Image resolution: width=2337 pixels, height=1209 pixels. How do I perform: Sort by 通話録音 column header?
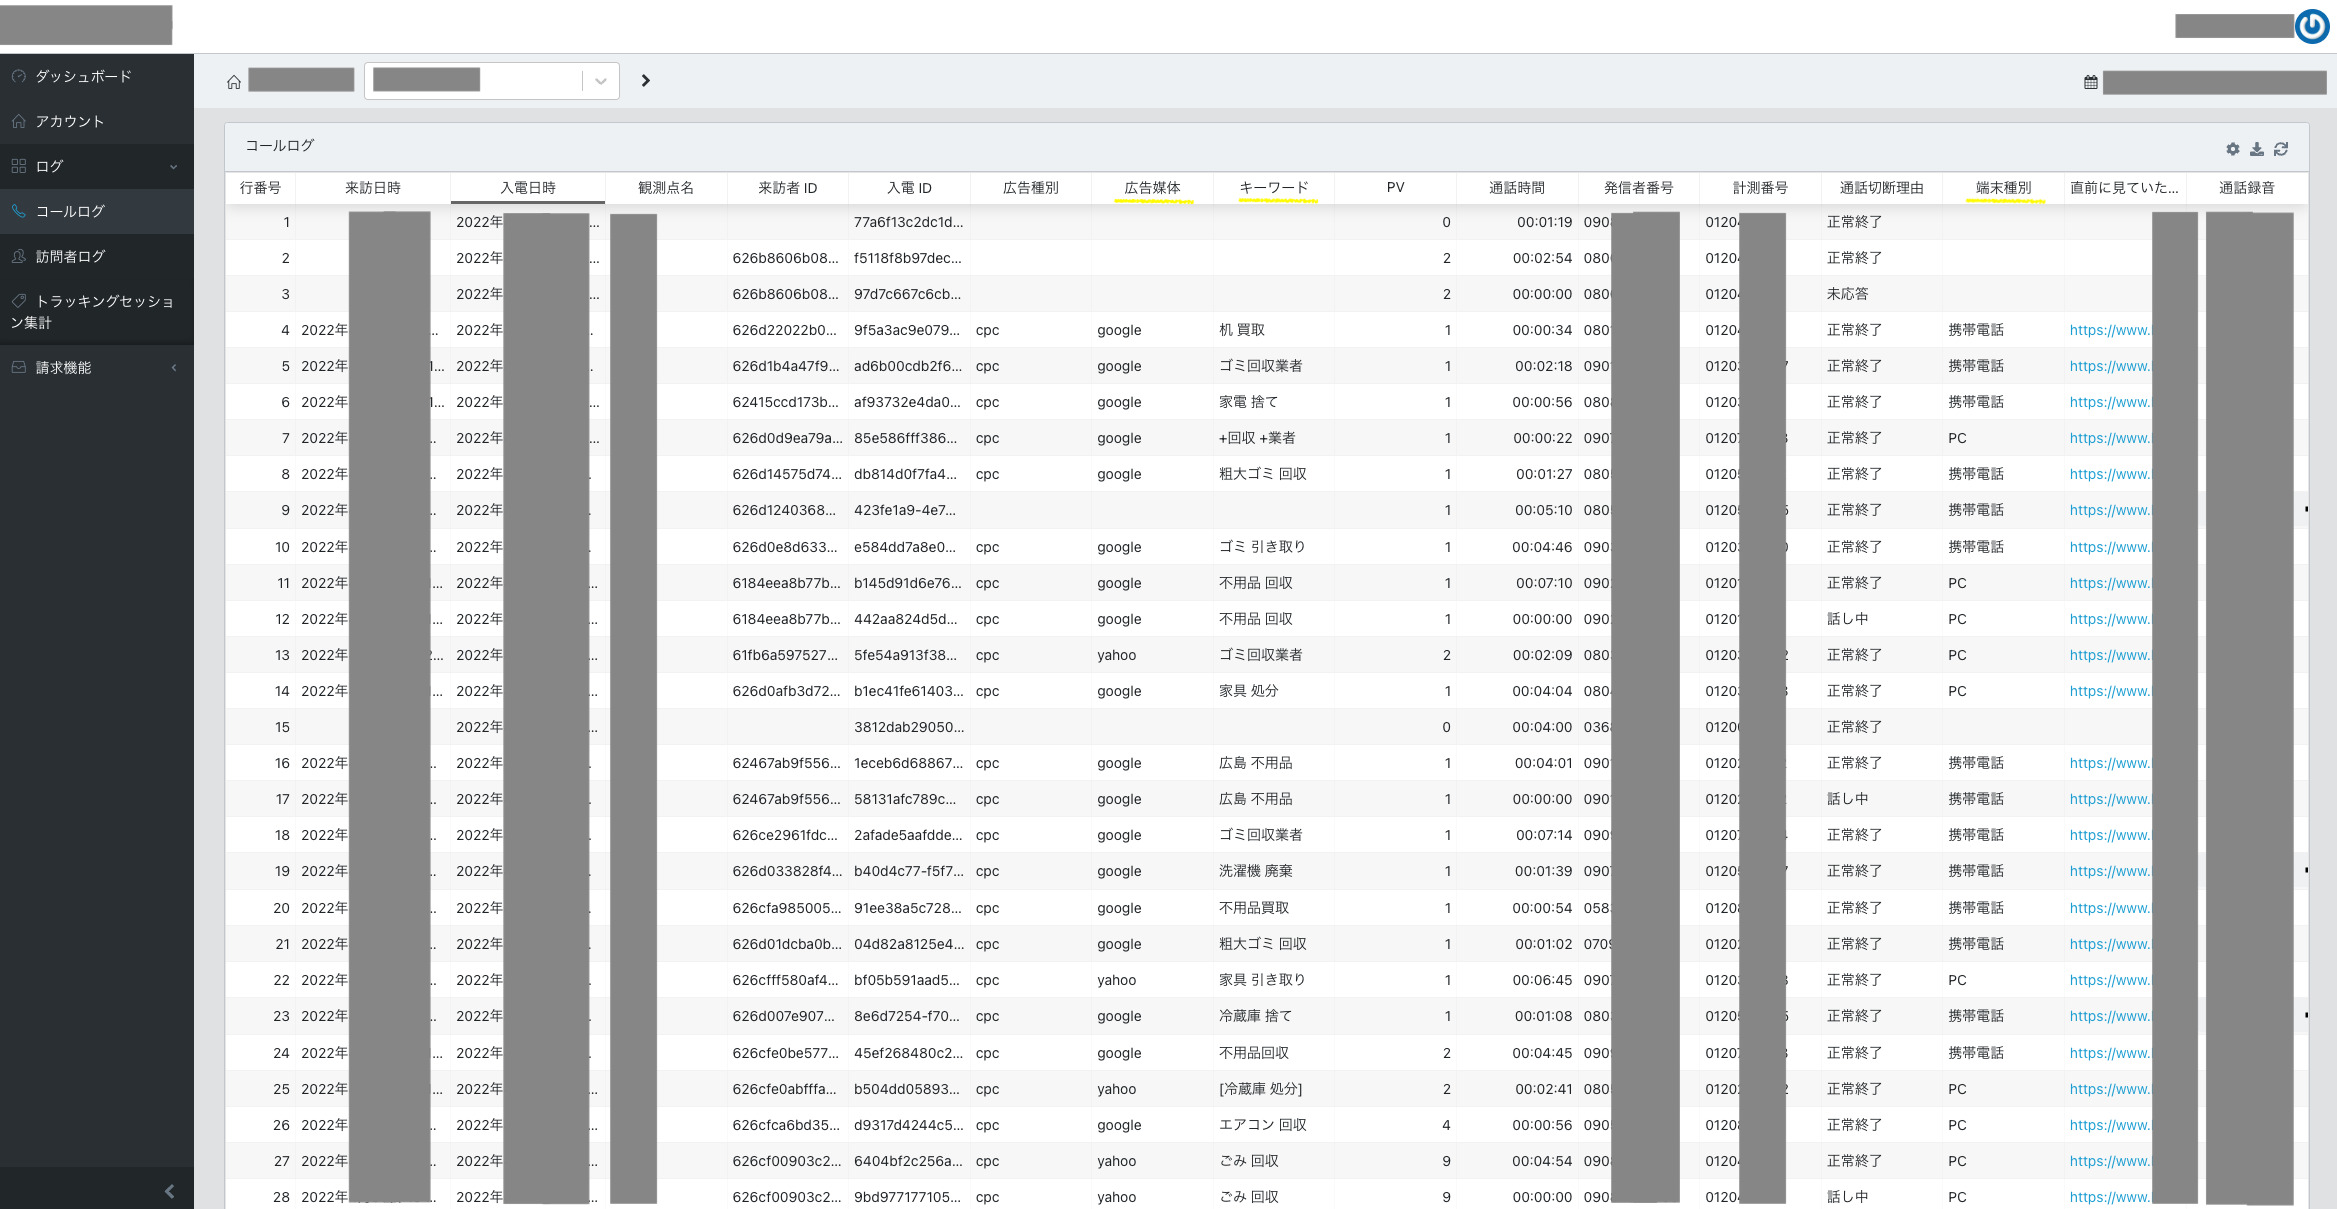coord(2247,188)
